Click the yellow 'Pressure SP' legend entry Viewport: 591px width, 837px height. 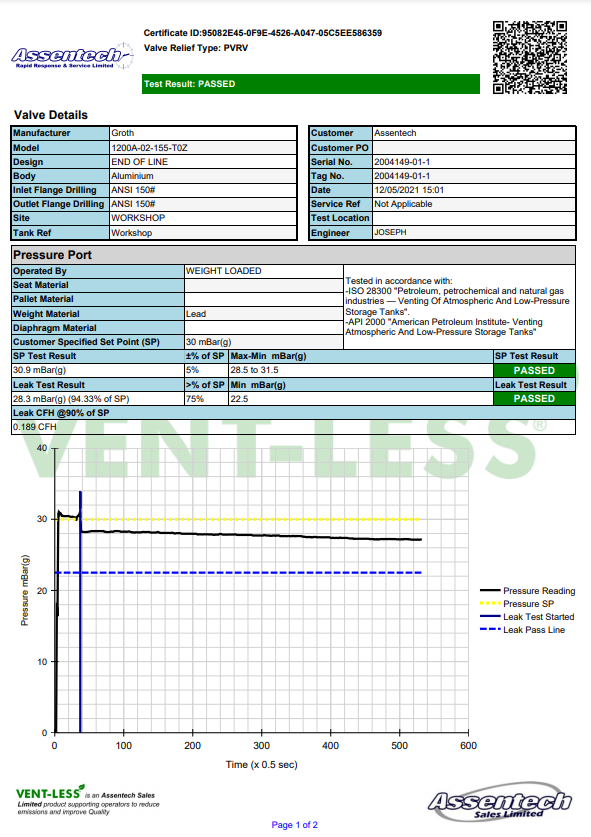(517, 604)
